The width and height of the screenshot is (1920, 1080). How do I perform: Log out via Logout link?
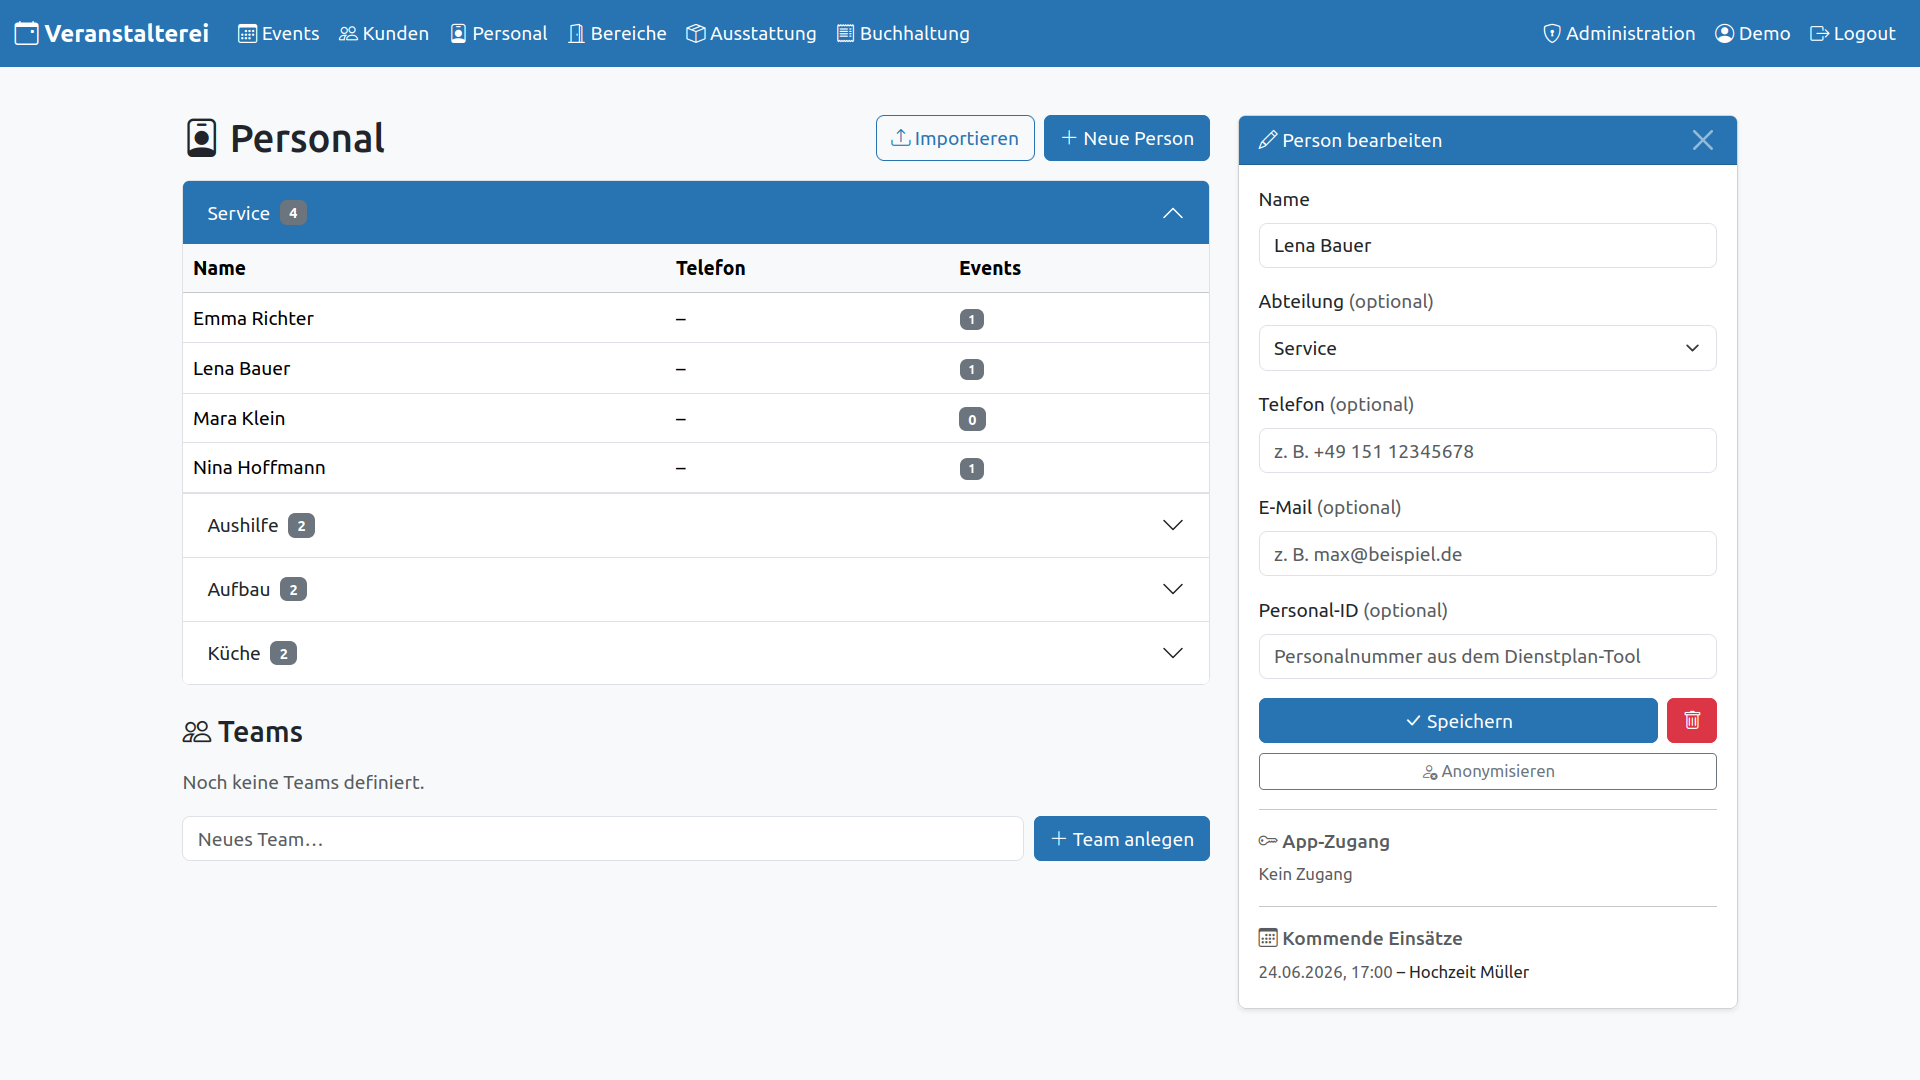pyautogui.click(x=1852, y=33)
